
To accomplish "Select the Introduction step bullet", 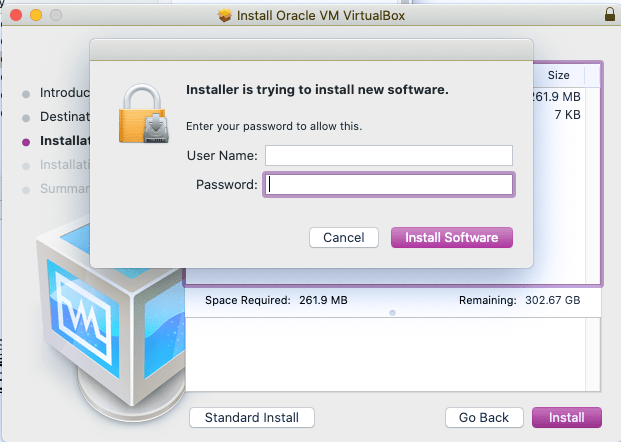I will pos(26,93).
